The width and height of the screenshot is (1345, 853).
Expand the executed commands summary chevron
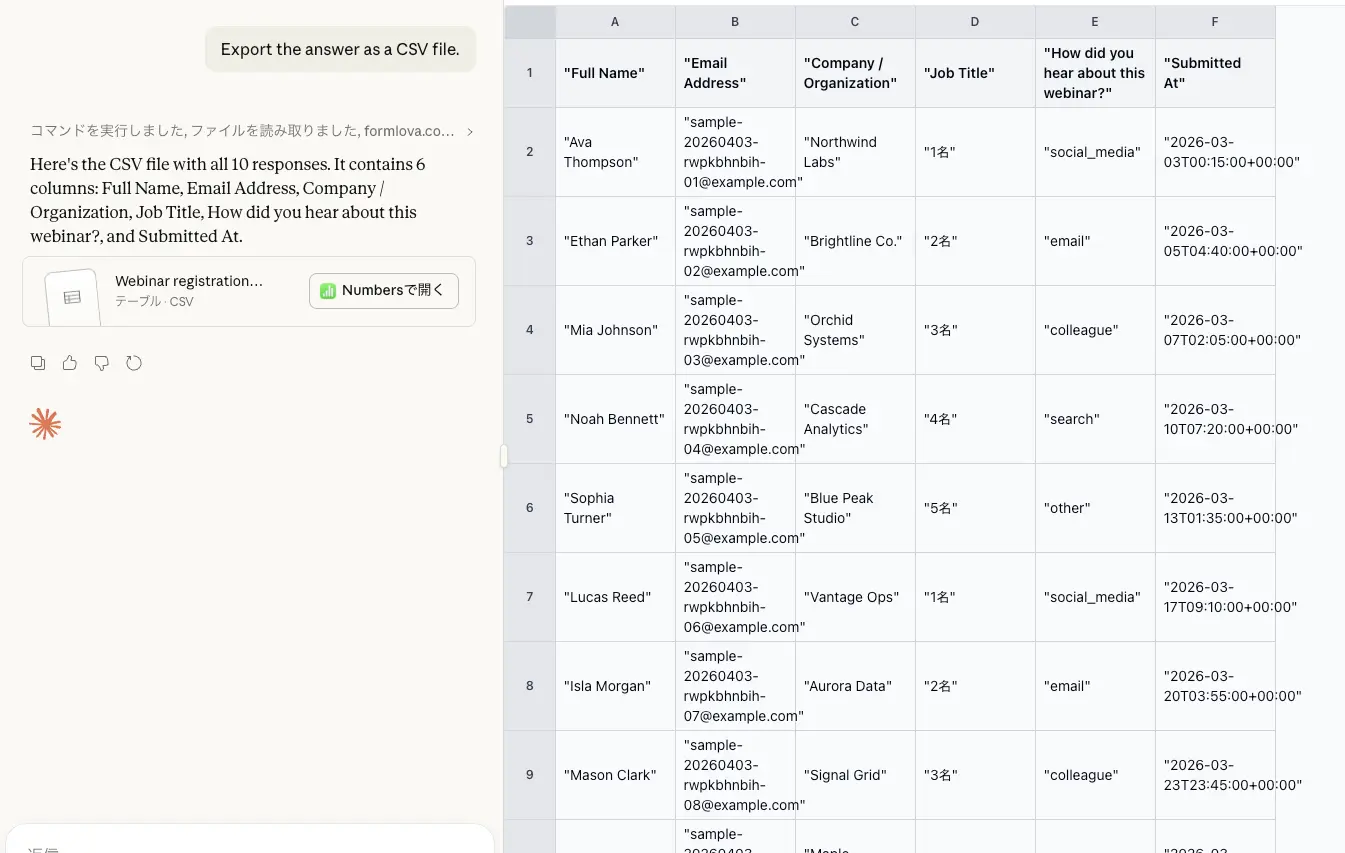point(470,131)
